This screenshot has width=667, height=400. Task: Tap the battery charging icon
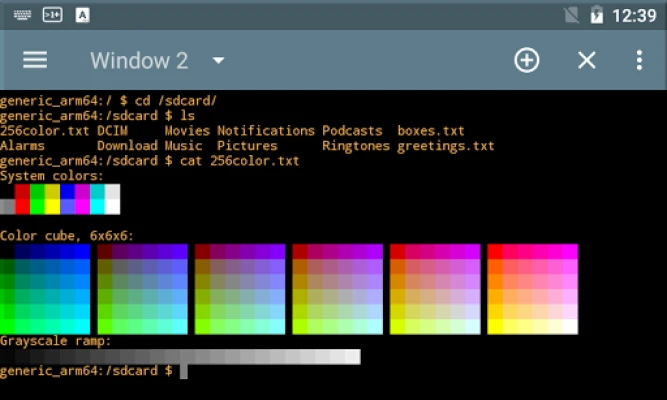point(597,15)
